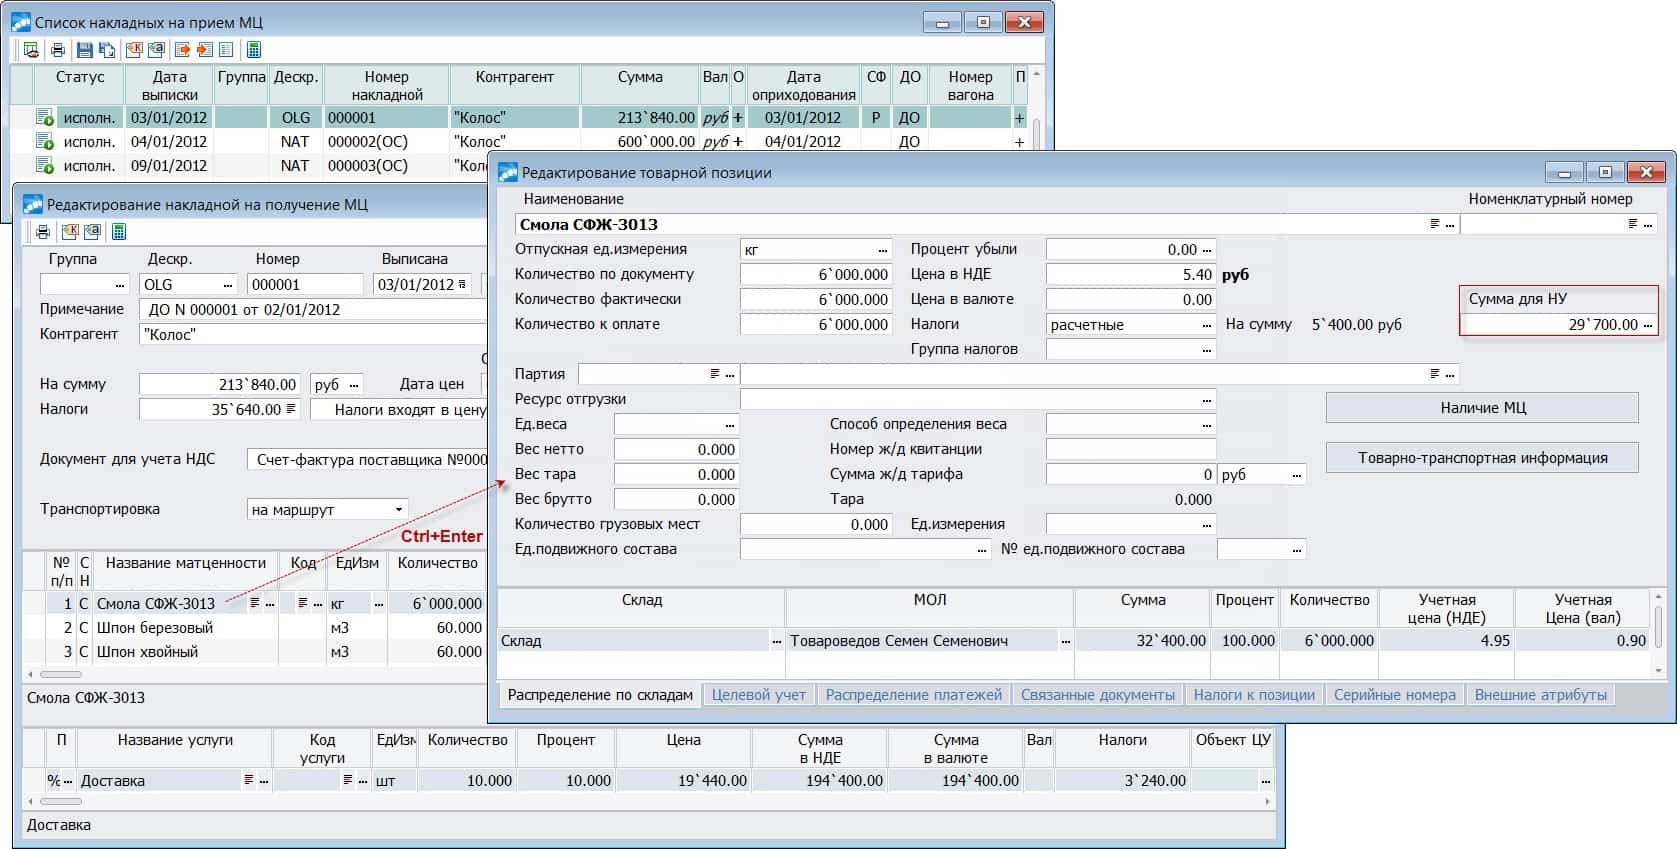Click second orange arrow icon in list toolbar
Screen dimensions: 1677x849
[x=204, y=50]
